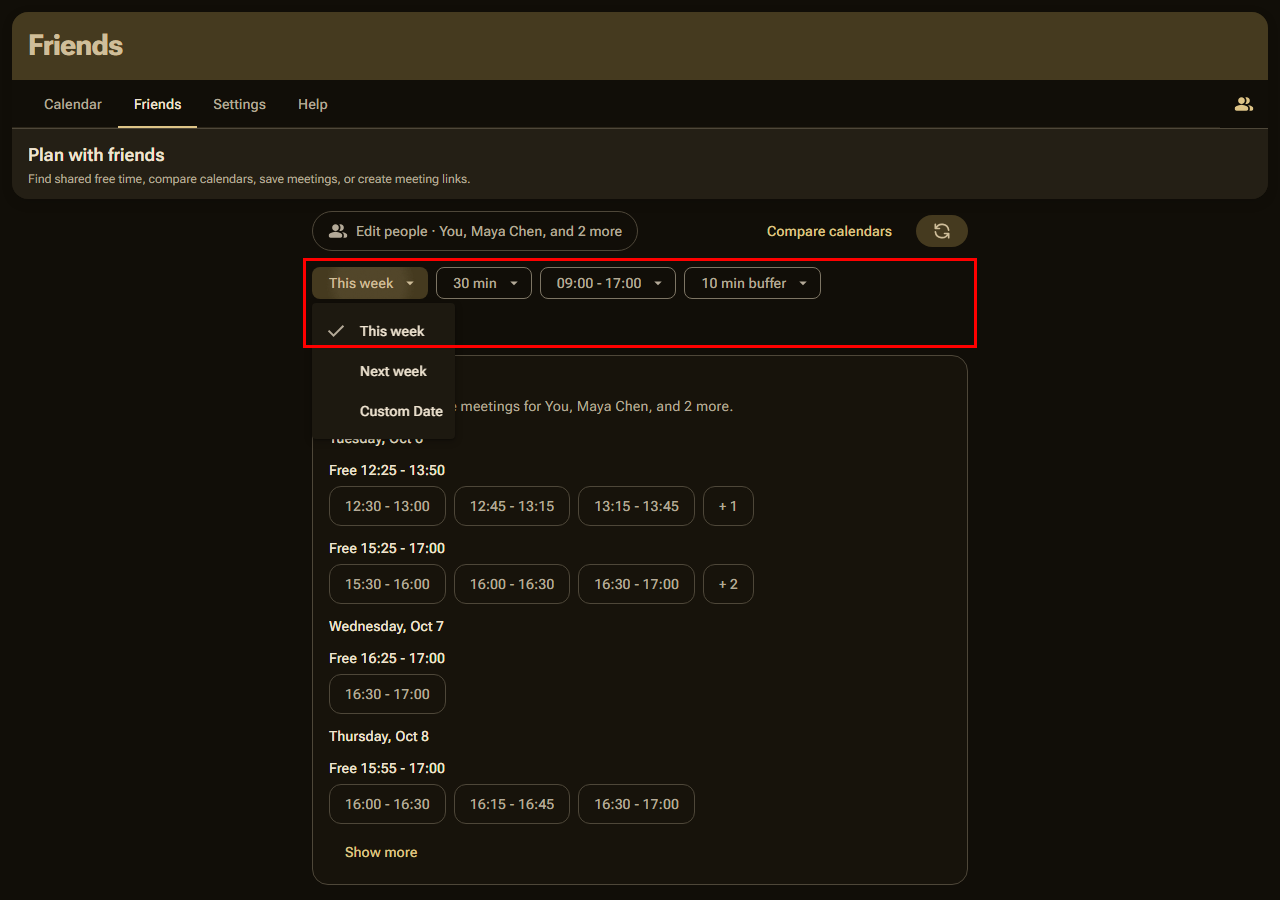Screen dimensions: 1280x900
Task: Click the refresh sync icon button
Action: [942, 231]
